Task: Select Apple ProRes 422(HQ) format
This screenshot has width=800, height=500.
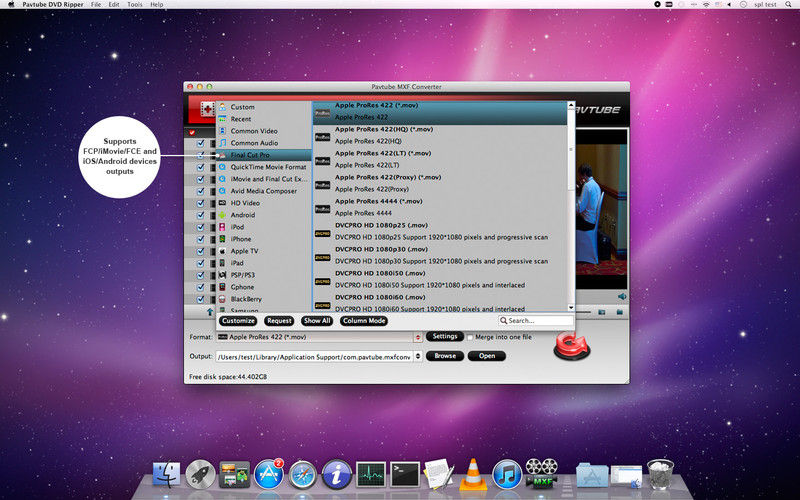Action: [x=440, y=135]
